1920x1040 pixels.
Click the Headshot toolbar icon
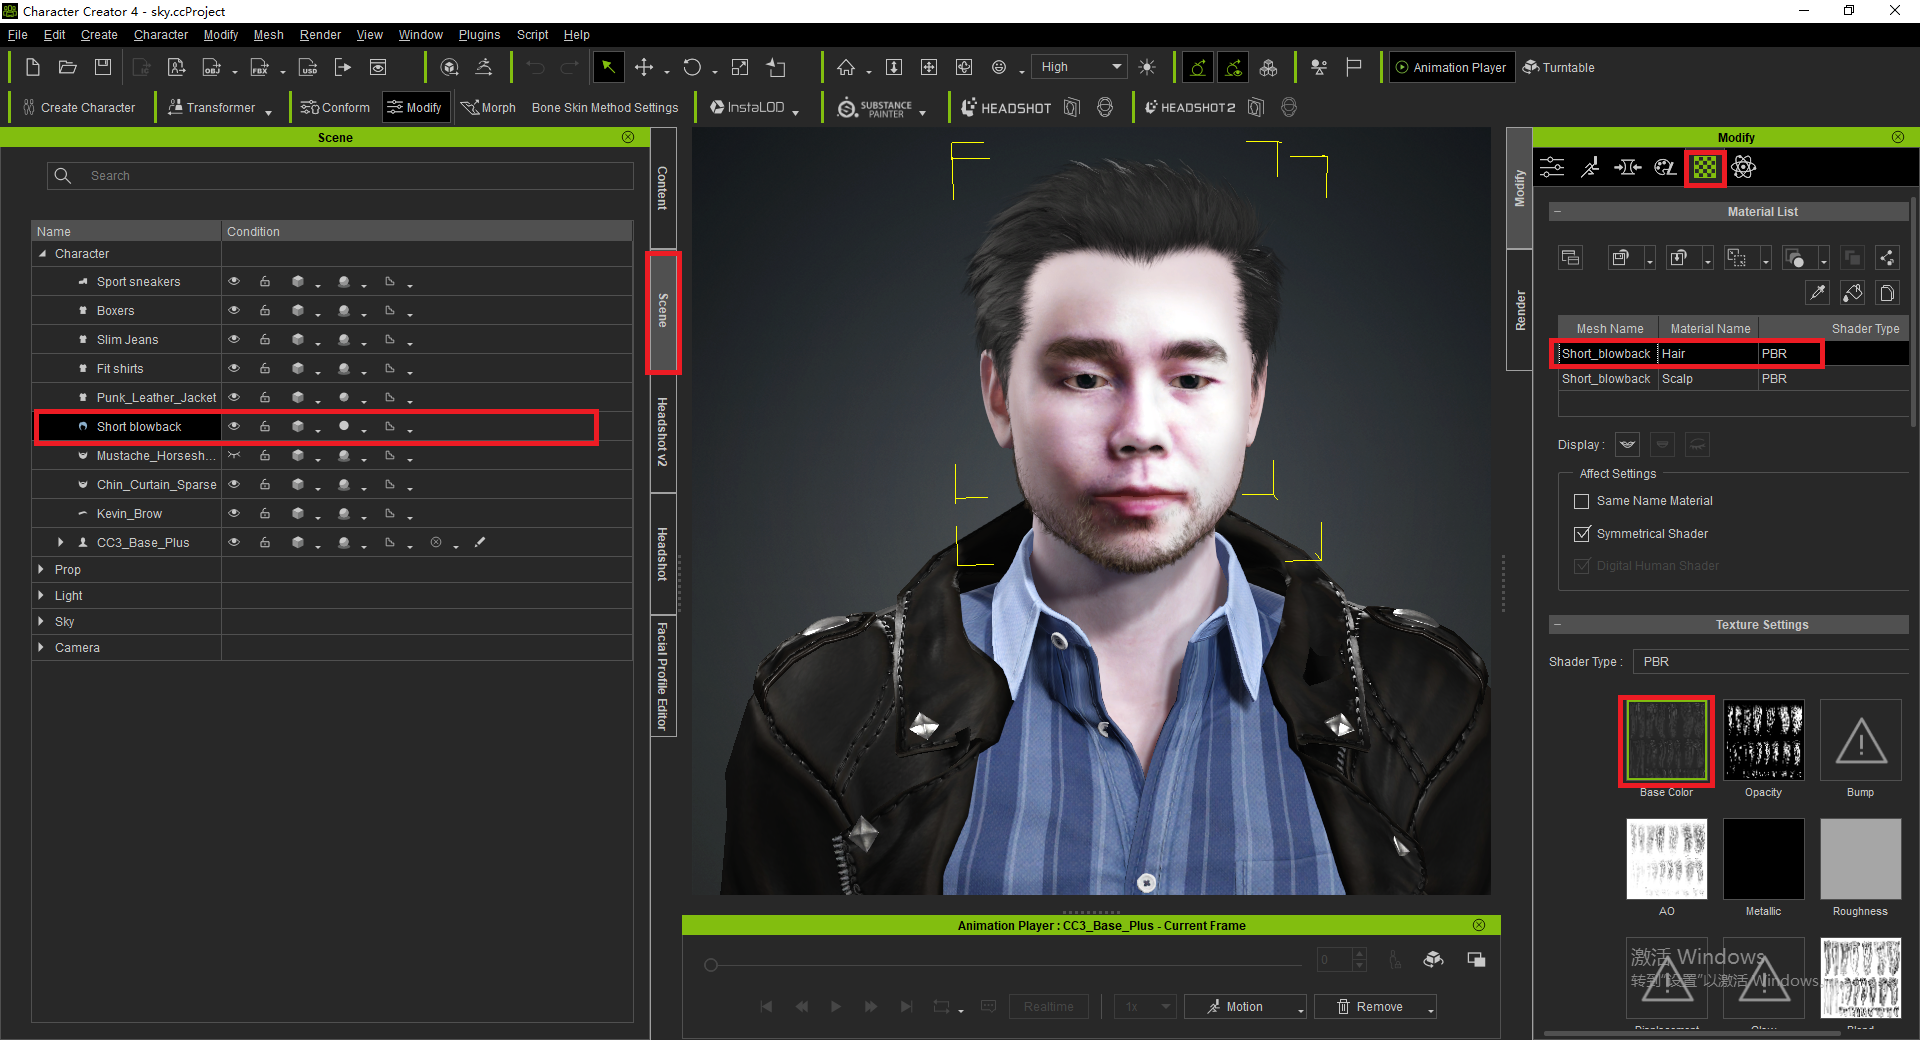click(x=1006, y=108)
